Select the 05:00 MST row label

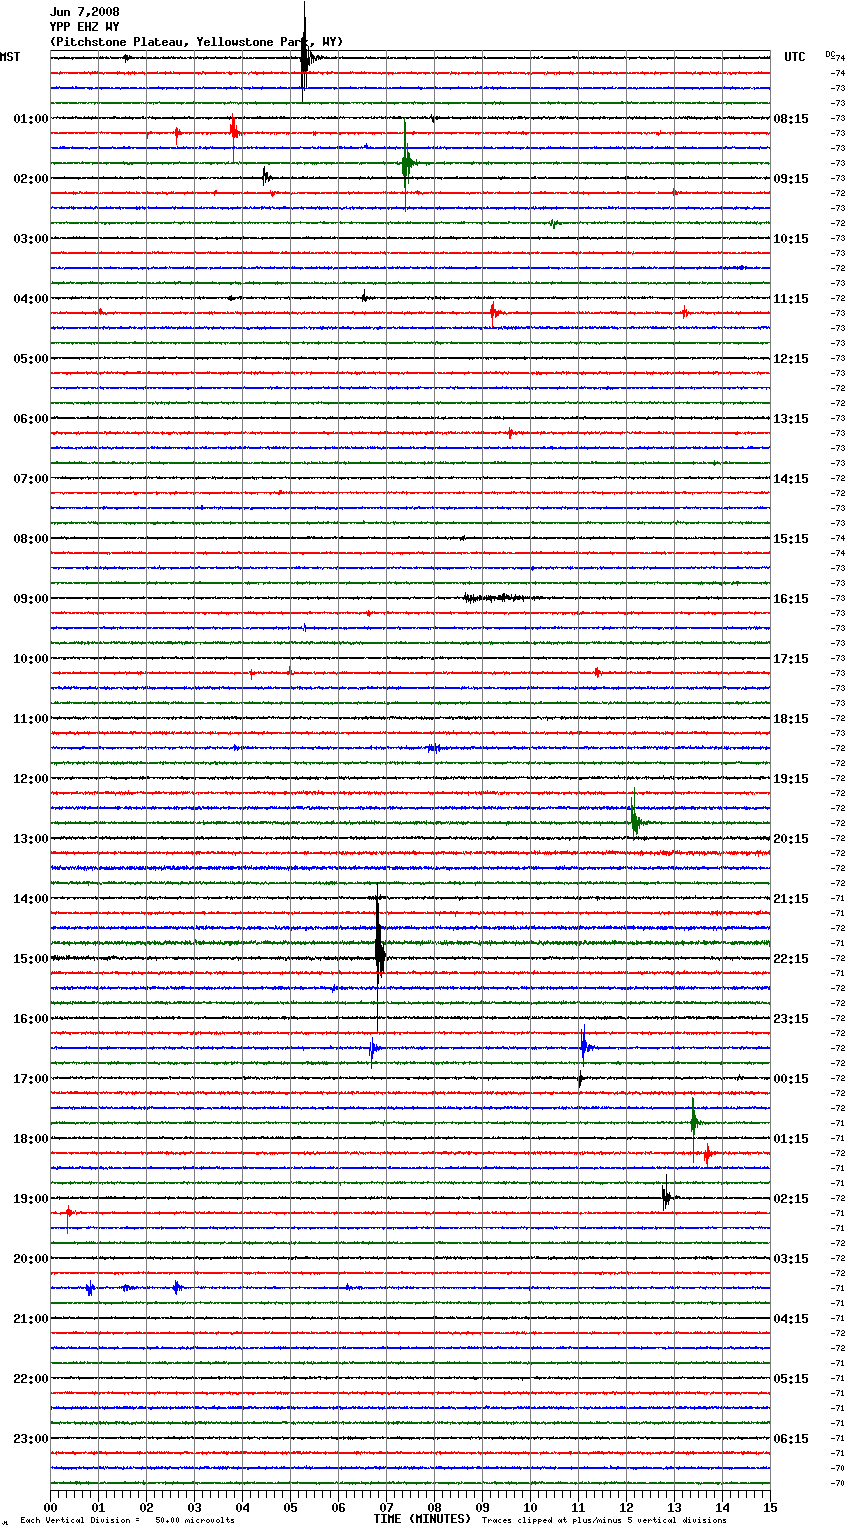pyautogui.click(x=31, y=359)
